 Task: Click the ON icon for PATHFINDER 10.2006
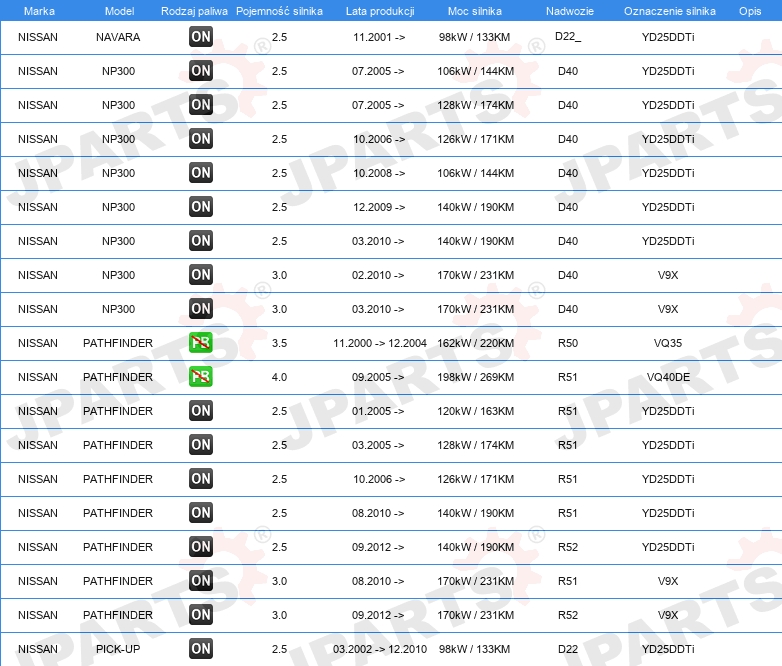pyautogui.click(x=201, y=478)
